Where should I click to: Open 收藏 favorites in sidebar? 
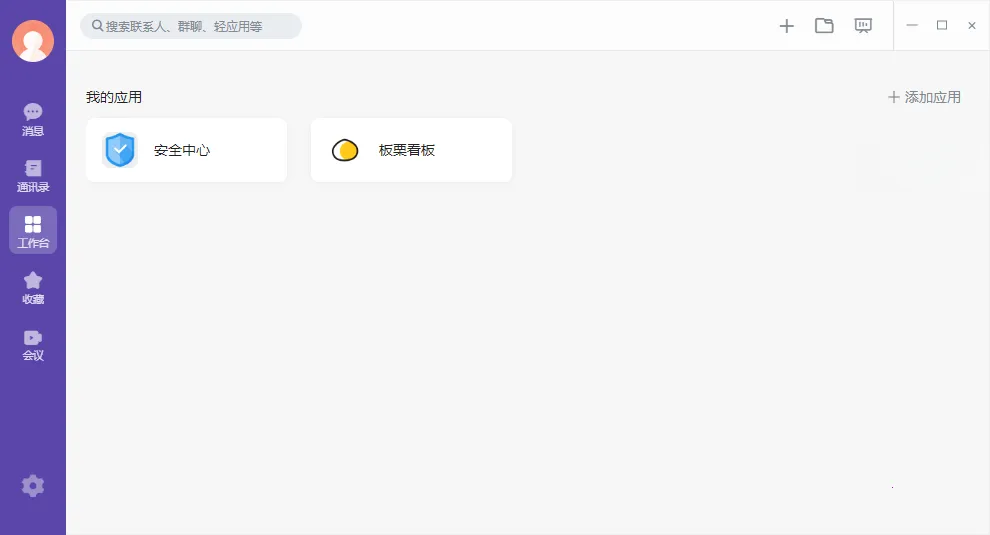pyautogui.click(x=33, y=288)
